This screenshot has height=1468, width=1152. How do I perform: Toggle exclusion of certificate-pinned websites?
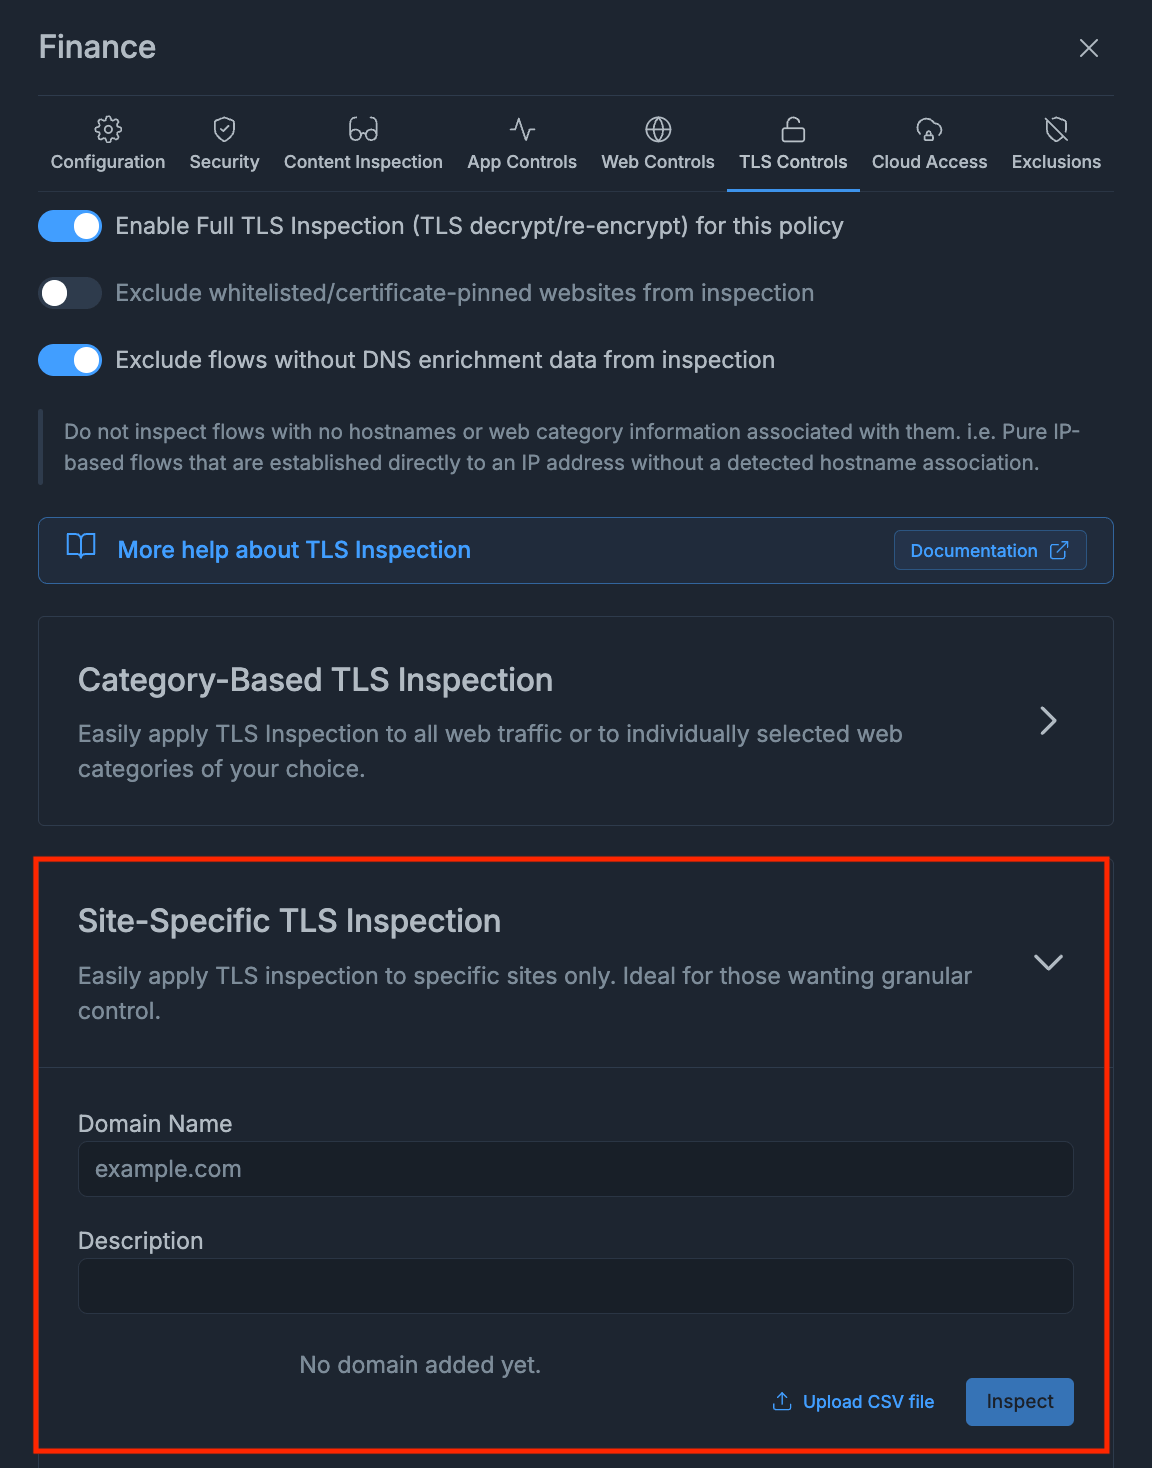tap(69, 293)
